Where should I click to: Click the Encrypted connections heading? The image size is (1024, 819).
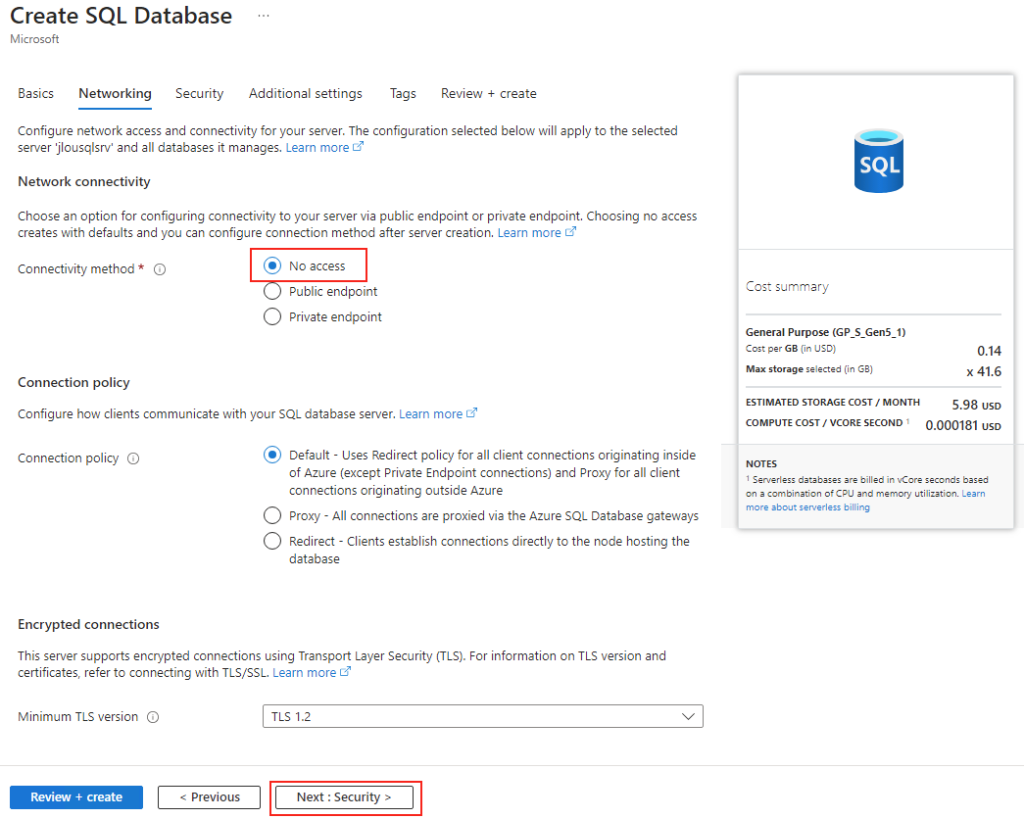88,624
